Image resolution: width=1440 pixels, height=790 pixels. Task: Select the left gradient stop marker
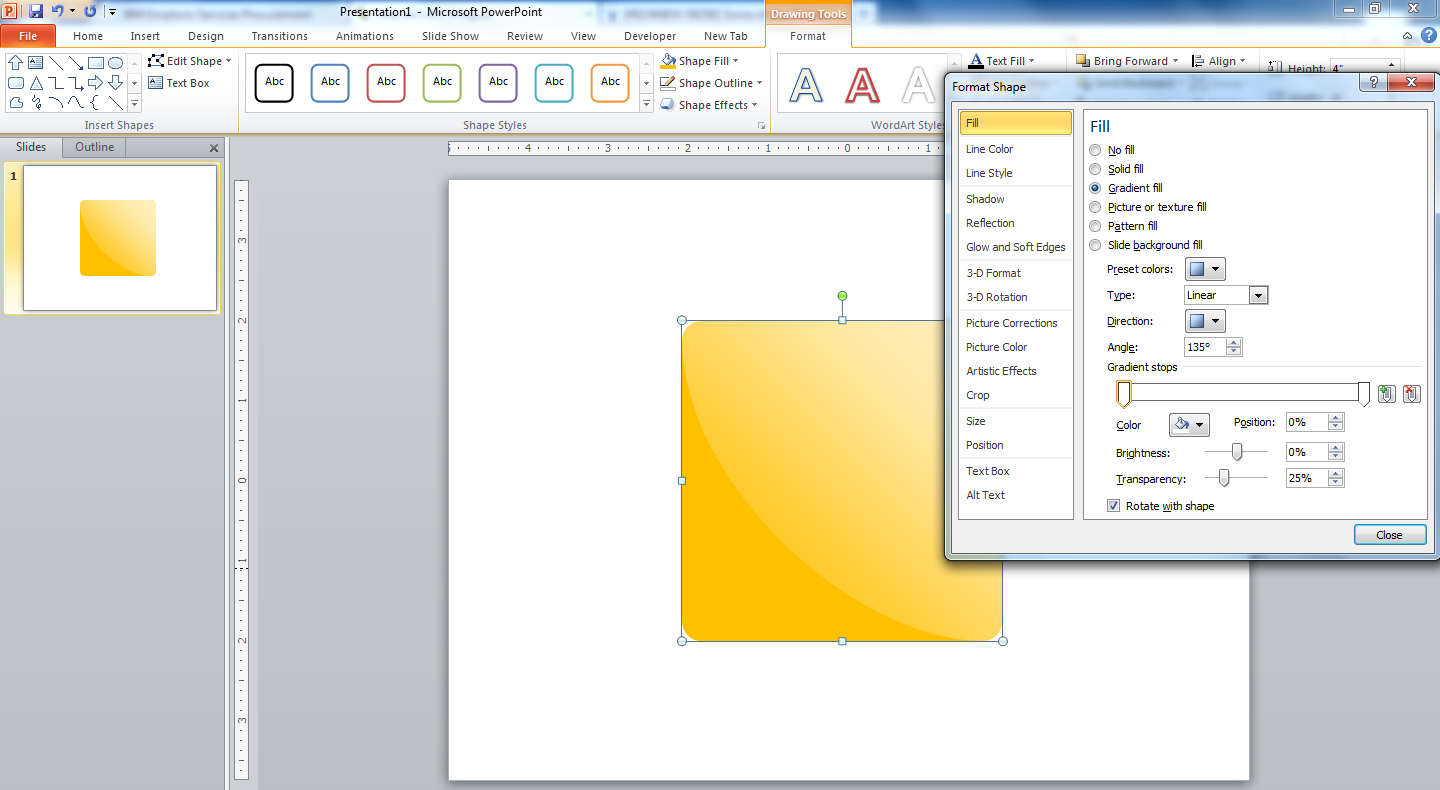click(x=1124, y=395)
